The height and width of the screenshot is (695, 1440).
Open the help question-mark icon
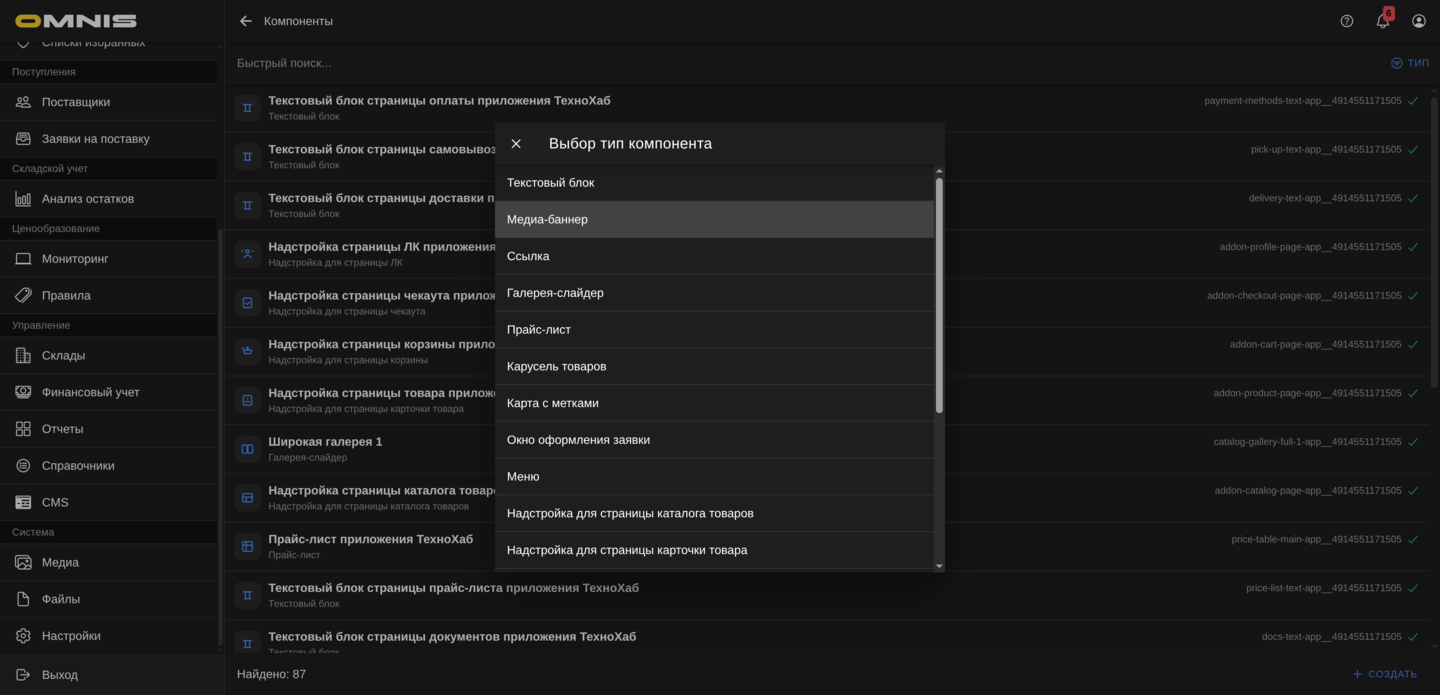click(1346, 20)
